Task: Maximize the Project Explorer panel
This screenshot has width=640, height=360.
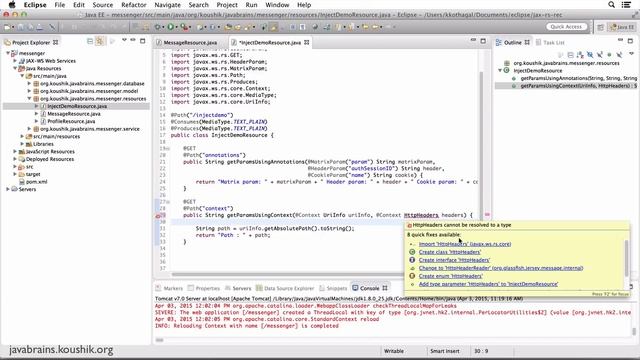Action: click(142, 41)
